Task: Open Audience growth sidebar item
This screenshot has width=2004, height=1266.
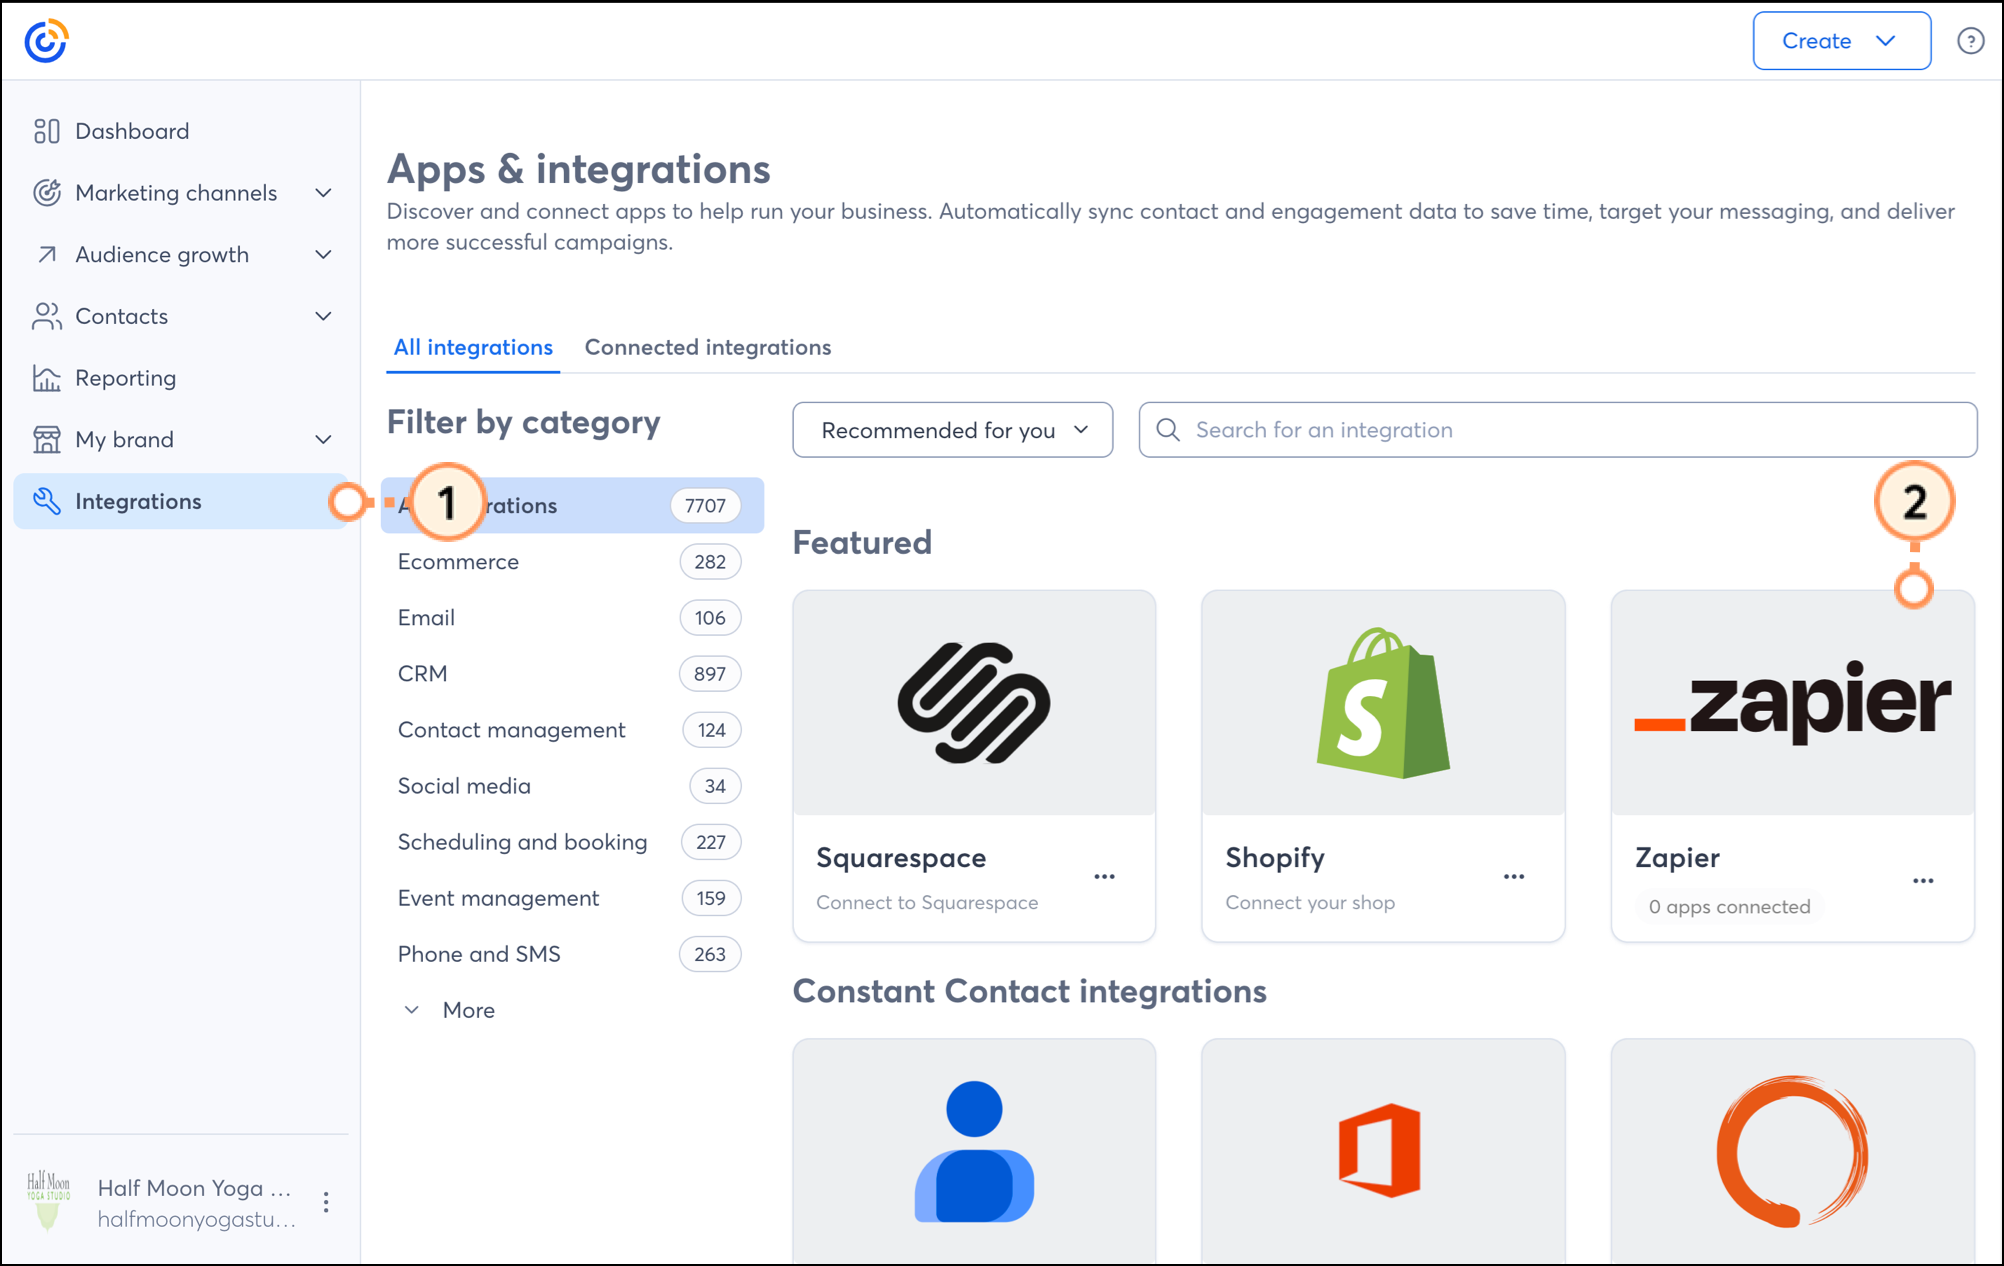Action: pos(180,255)
